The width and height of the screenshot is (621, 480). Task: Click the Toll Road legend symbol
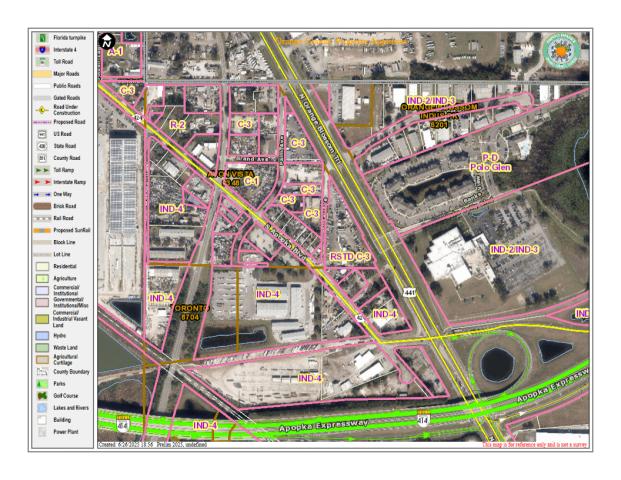[42, 62]
